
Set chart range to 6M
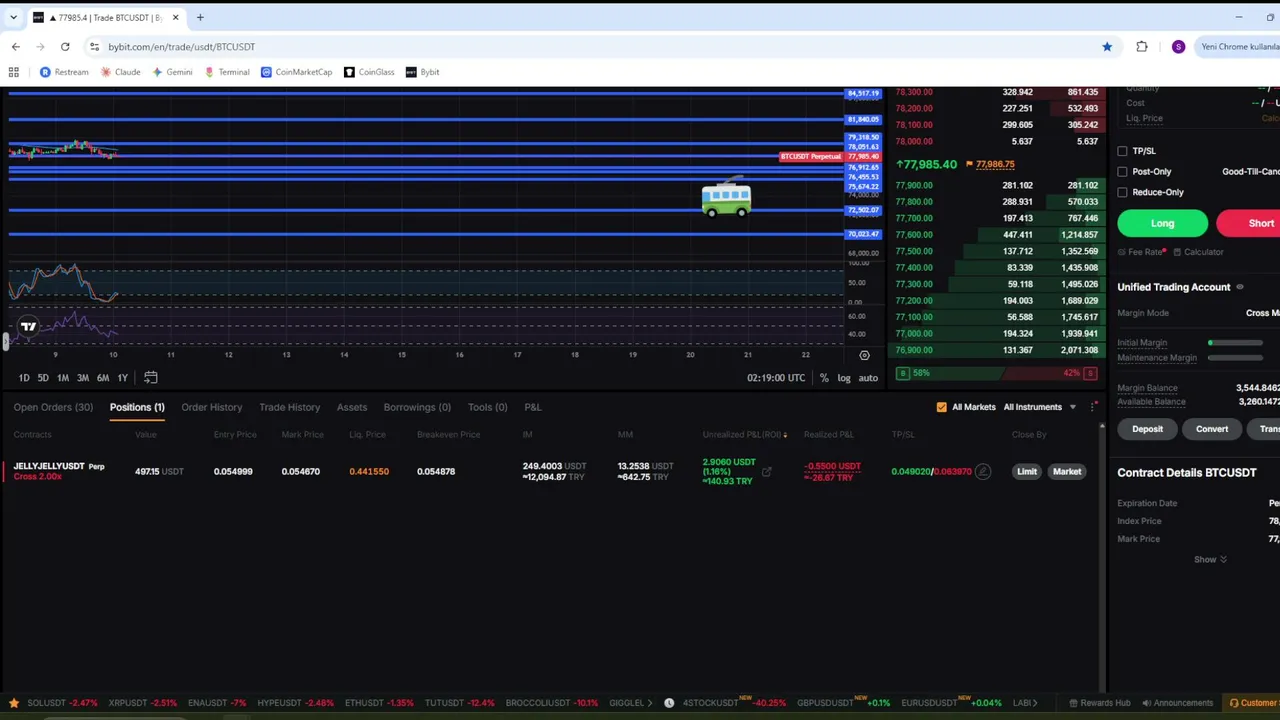103,377
